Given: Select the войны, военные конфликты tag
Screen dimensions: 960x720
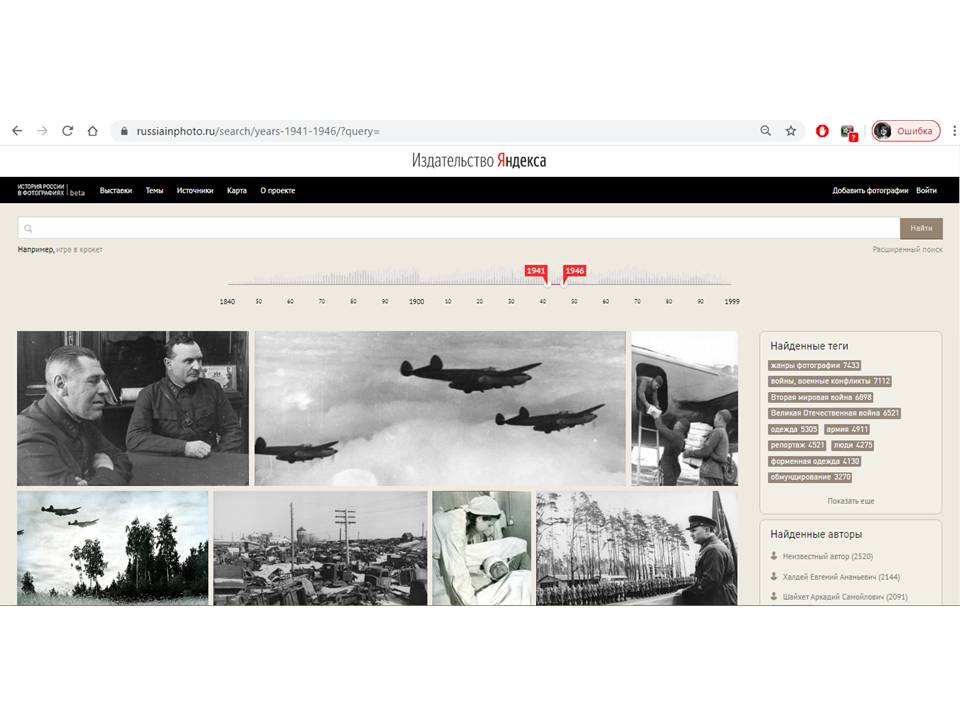Looking at the screenshot, I should (x=830, y=381).
